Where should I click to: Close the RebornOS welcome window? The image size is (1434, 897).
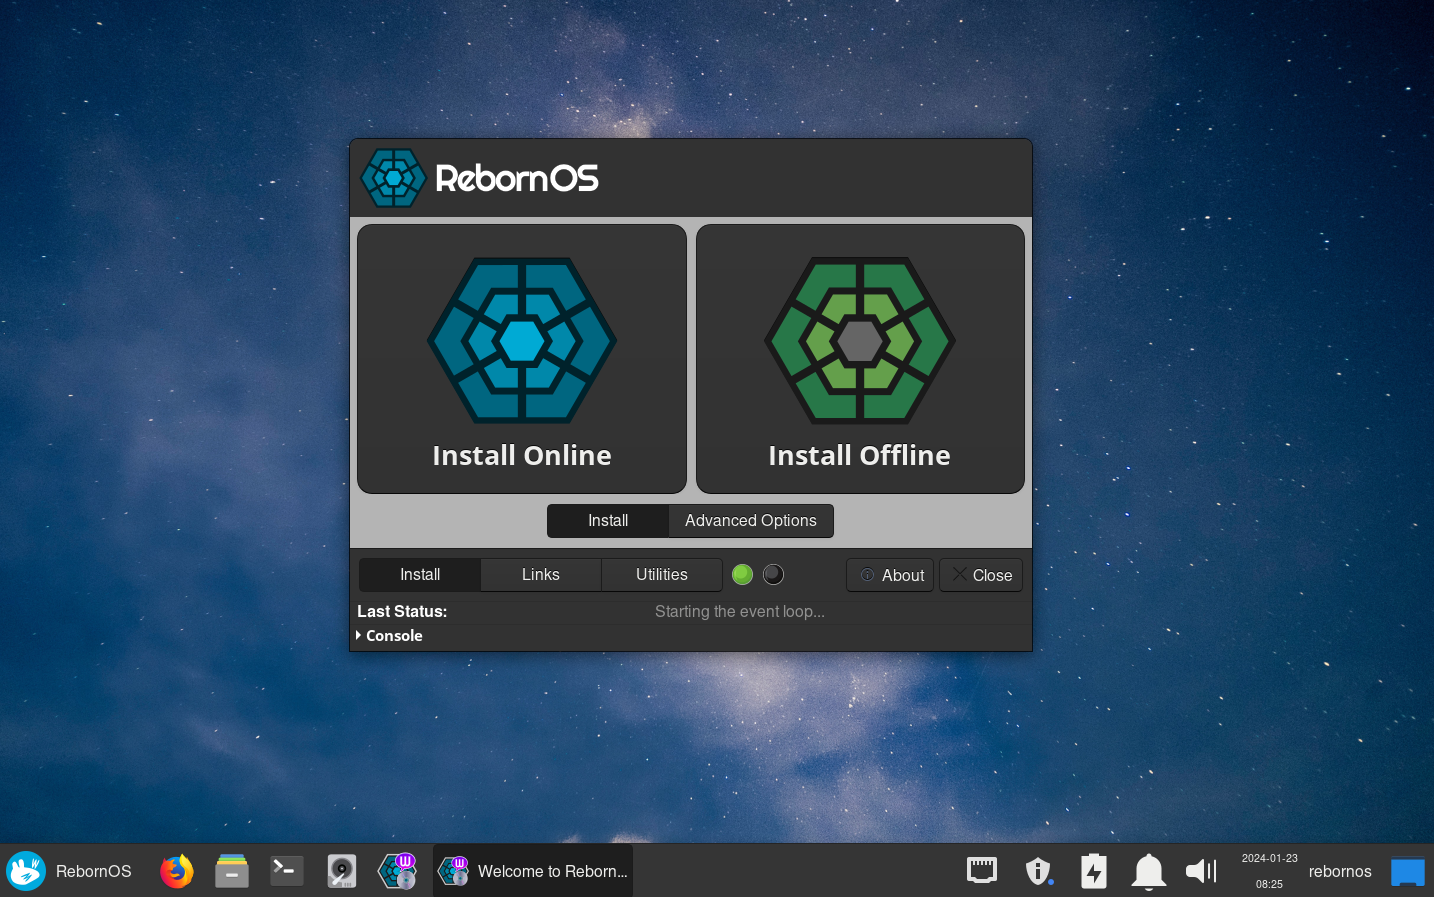[x=981, y=575]
